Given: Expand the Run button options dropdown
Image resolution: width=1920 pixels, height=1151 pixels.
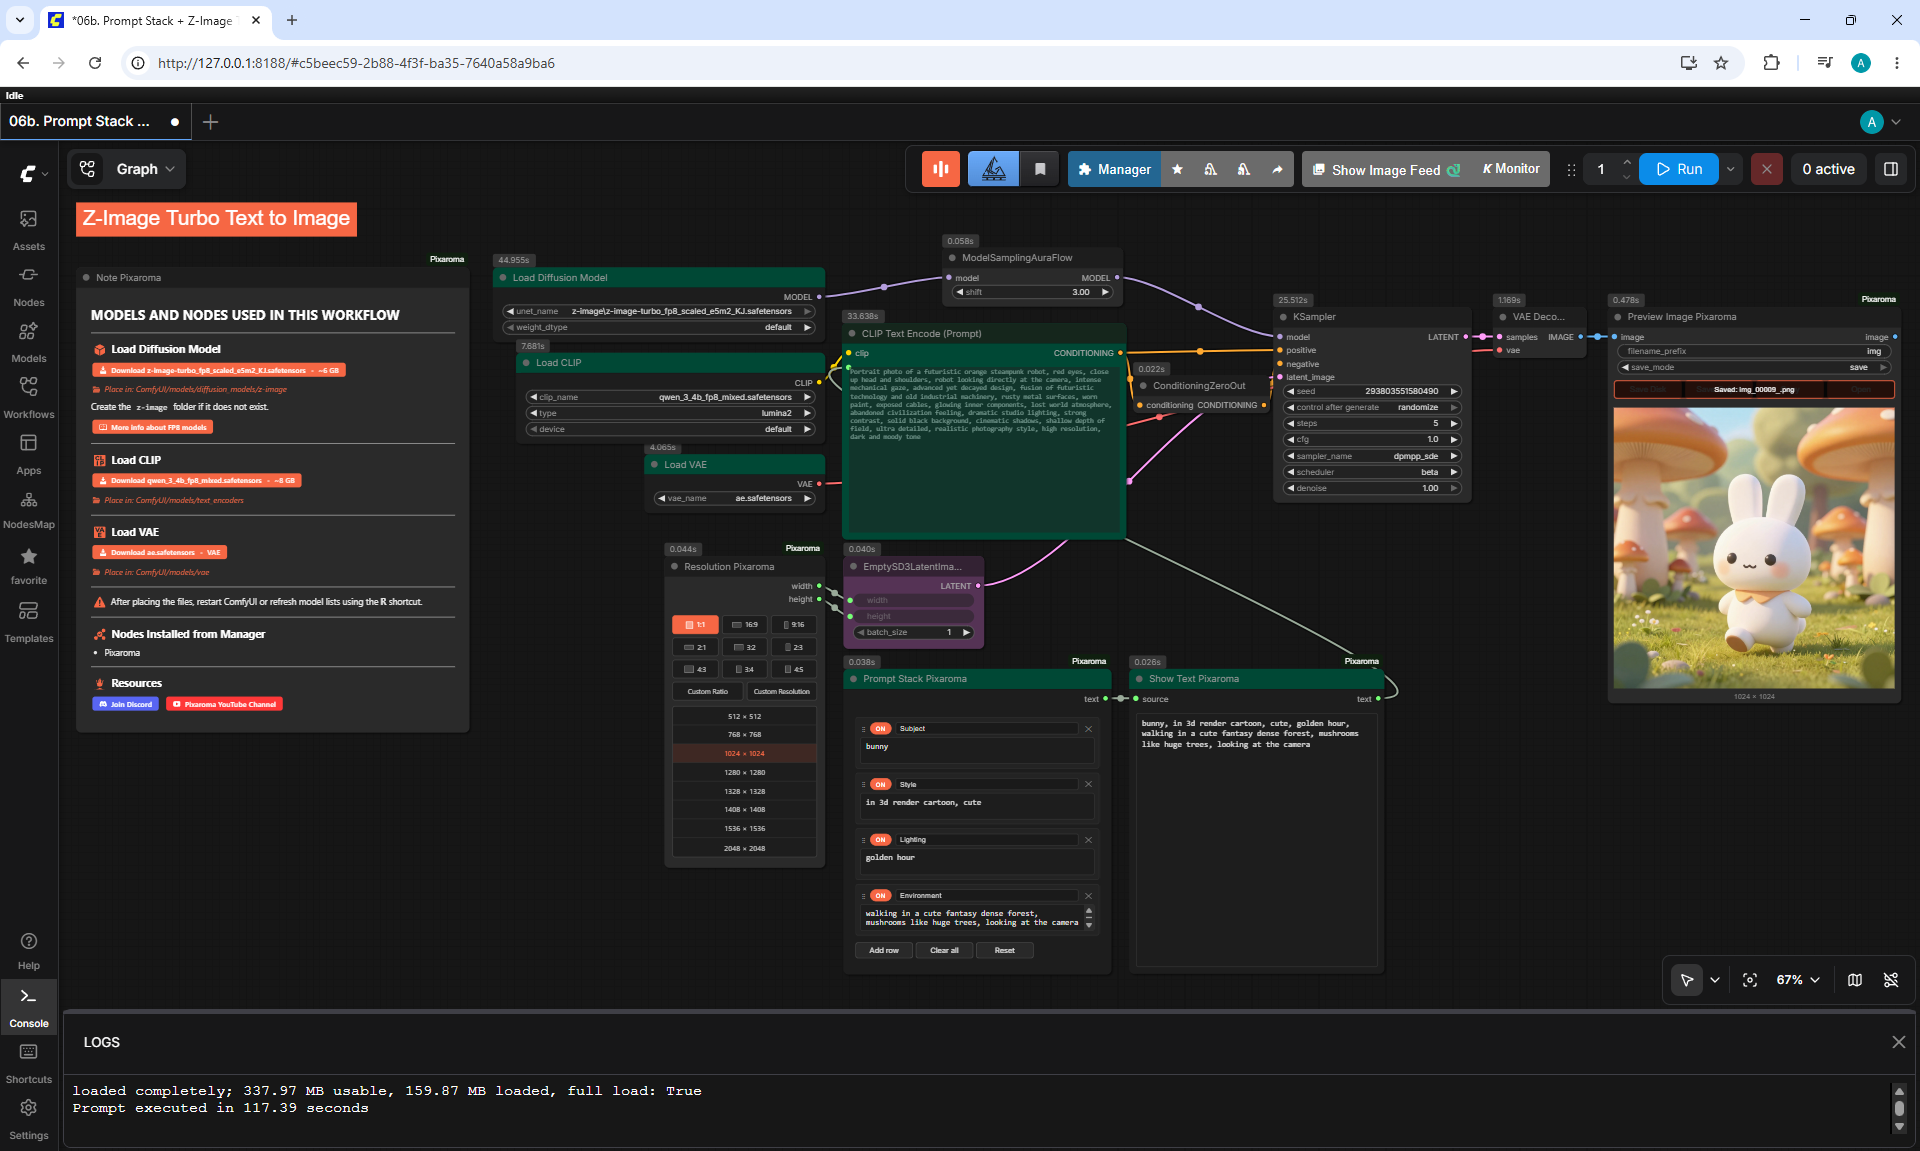Looking at the screenshot, I should [1730, 169].
